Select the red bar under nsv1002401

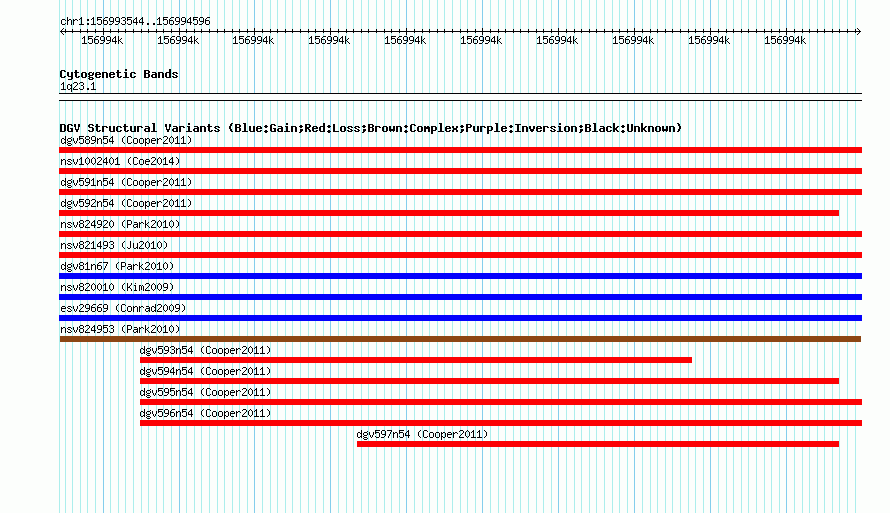pyautogui.click(x=460, y=171)
